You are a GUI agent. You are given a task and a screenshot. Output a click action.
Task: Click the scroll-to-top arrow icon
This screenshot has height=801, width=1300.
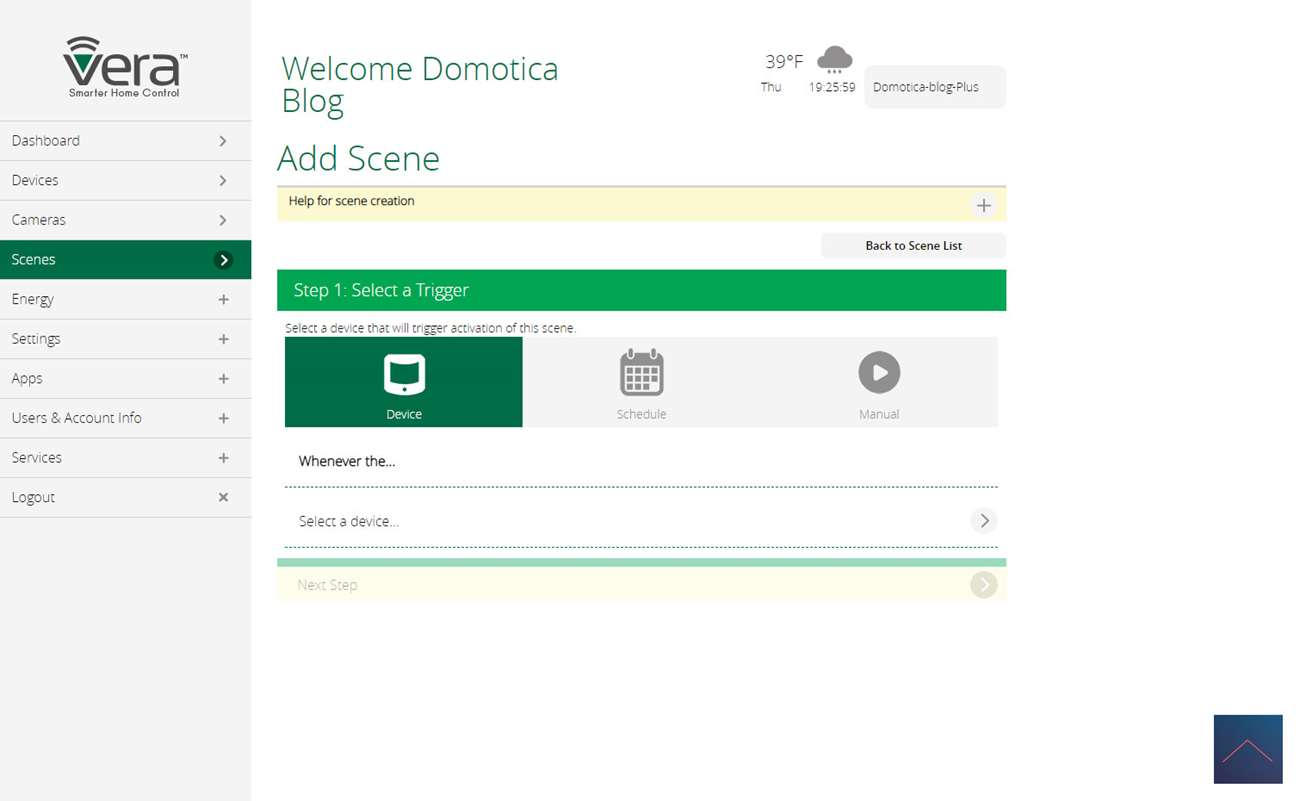click(1247, 749)
